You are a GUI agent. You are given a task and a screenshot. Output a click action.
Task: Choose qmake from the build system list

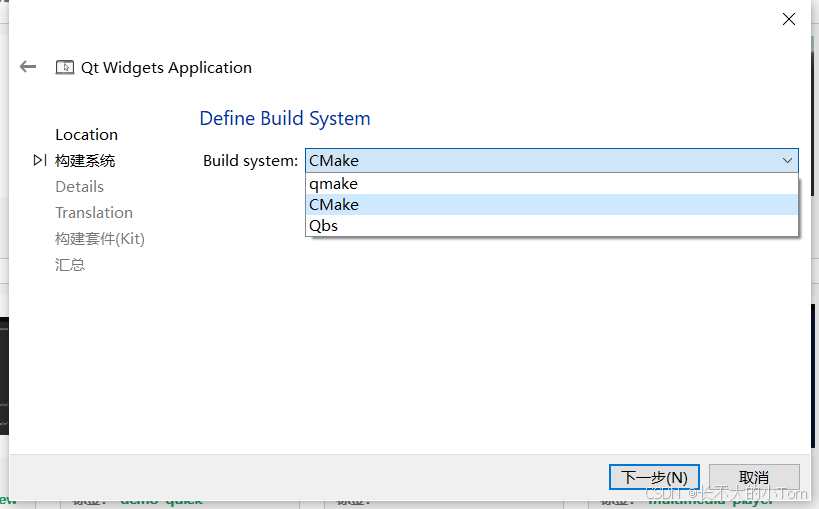552,184
